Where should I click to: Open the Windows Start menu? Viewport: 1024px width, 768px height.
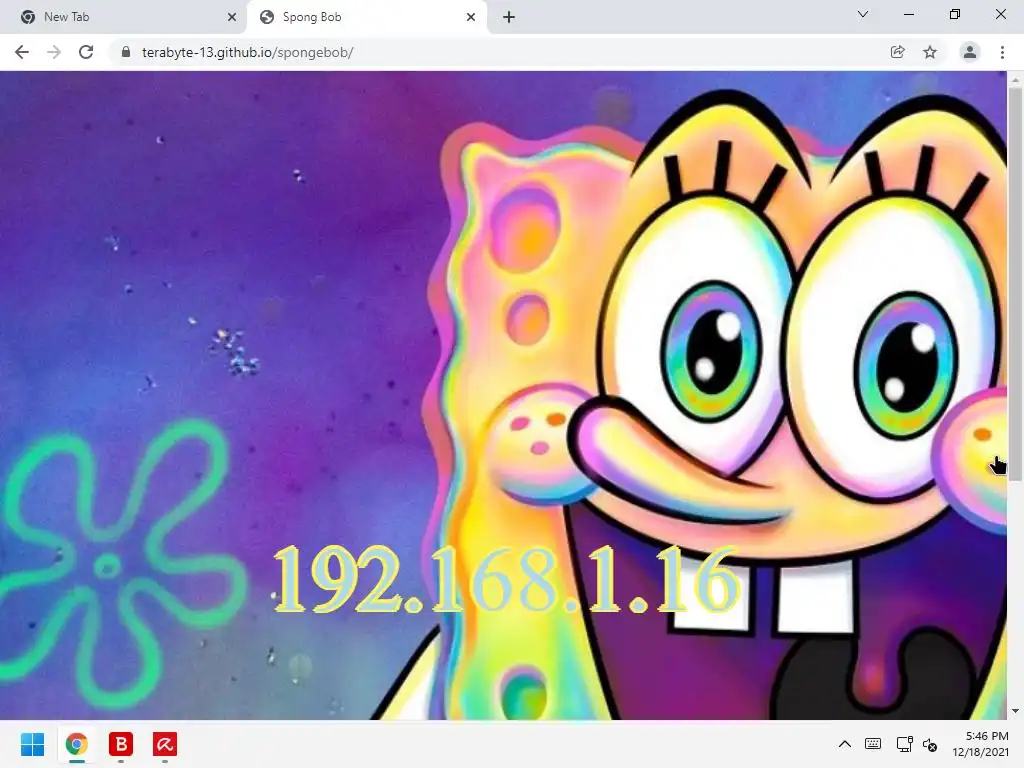(x=32, y=744)
